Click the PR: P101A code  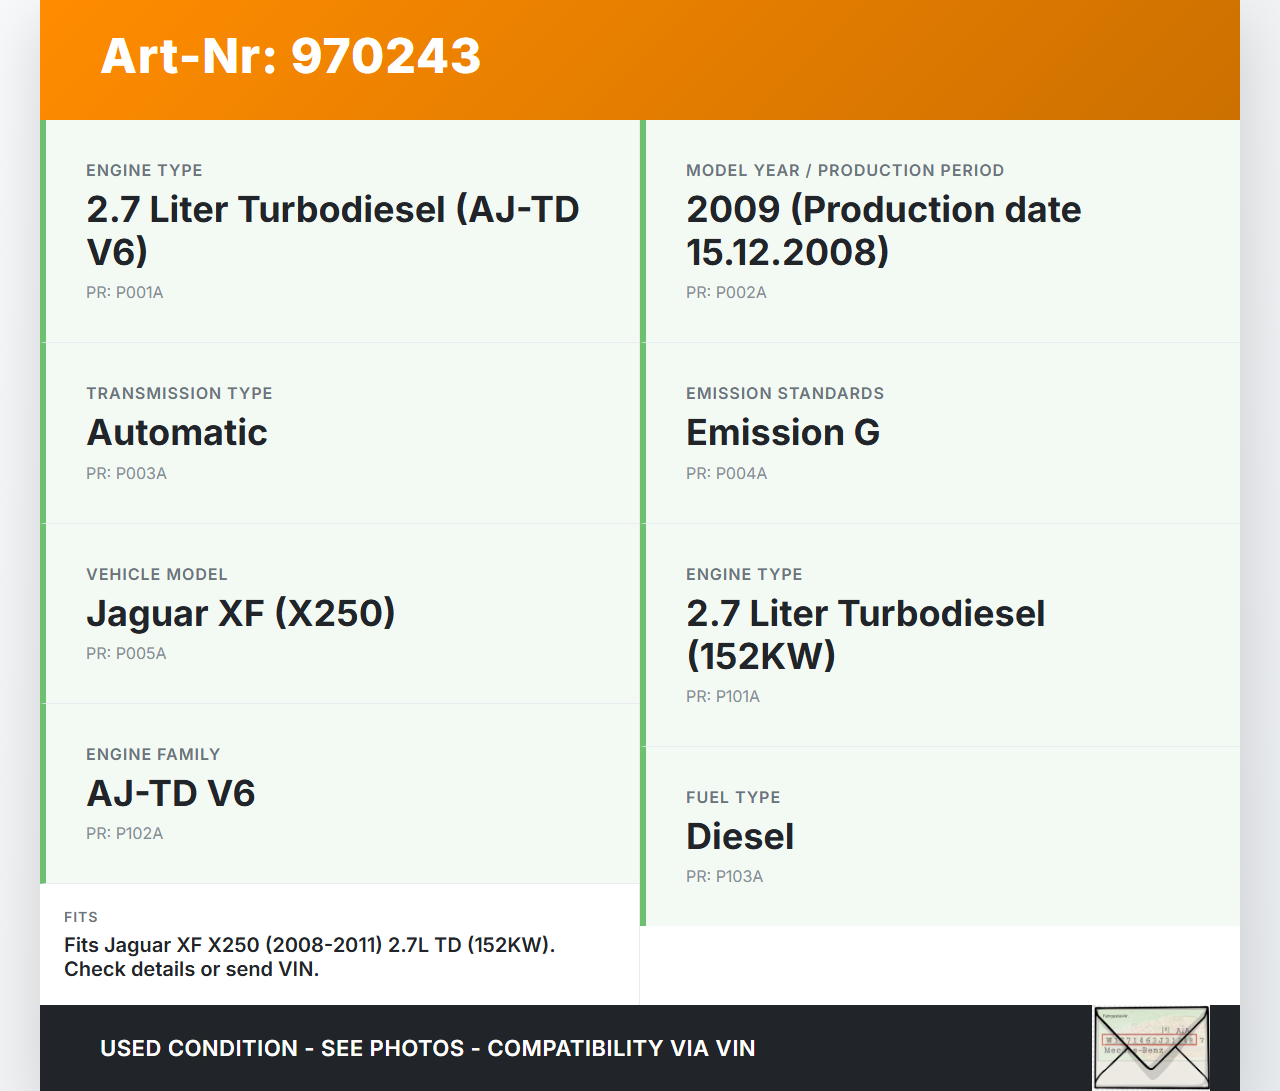[x=723, y=697]
